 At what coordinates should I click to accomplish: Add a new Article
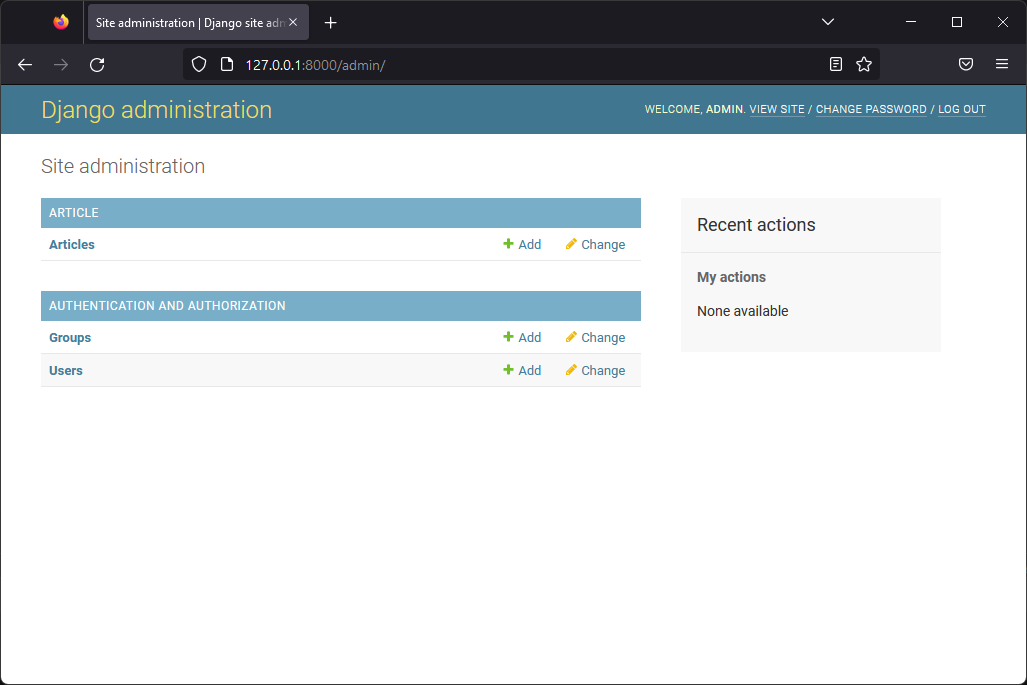coord(522,245)
